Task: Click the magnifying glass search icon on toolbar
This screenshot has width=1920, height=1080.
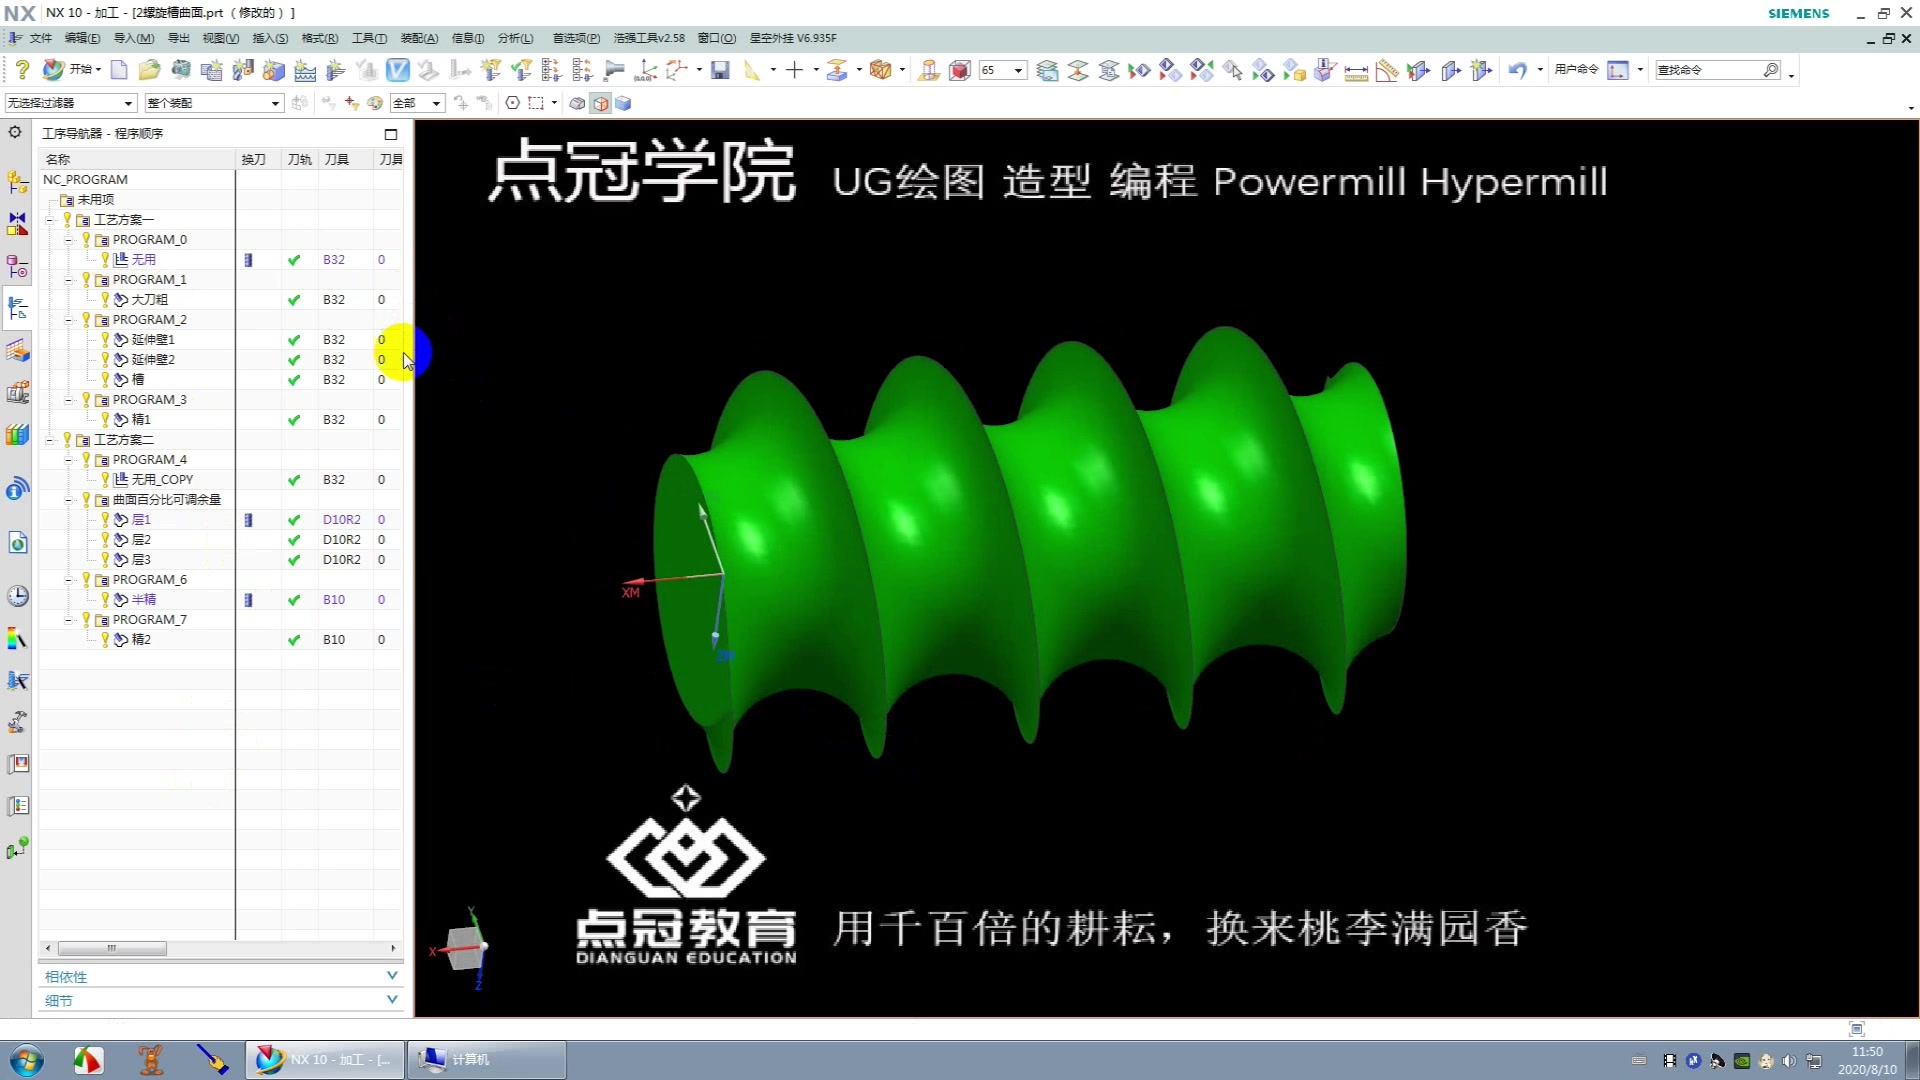Action: click(1771, 70)
